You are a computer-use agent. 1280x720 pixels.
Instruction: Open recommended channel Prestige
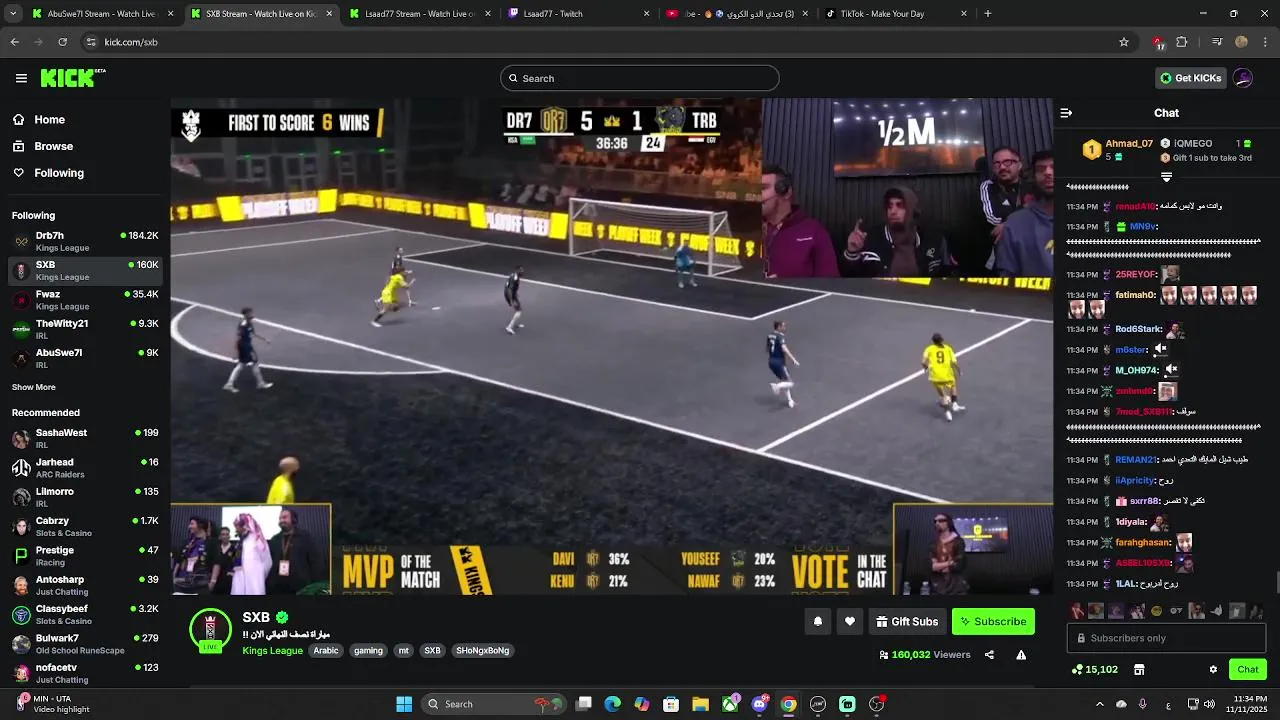coord(85,556)
